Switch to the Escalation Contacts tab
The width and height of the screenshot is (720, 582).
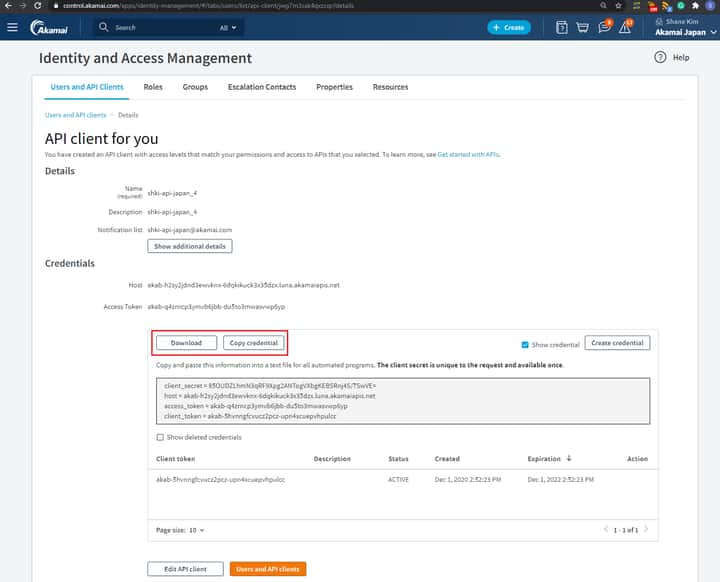262,87
